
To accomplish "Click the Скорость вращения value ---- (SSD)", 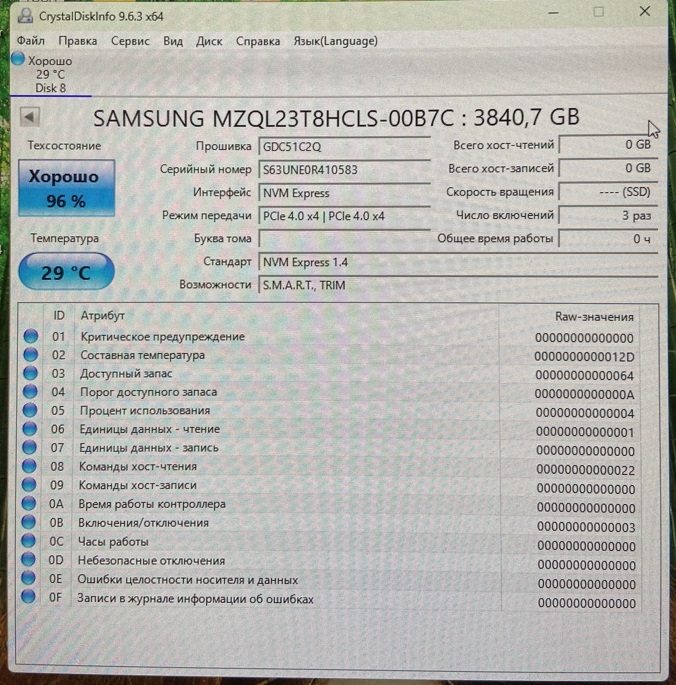I will 608,192.
